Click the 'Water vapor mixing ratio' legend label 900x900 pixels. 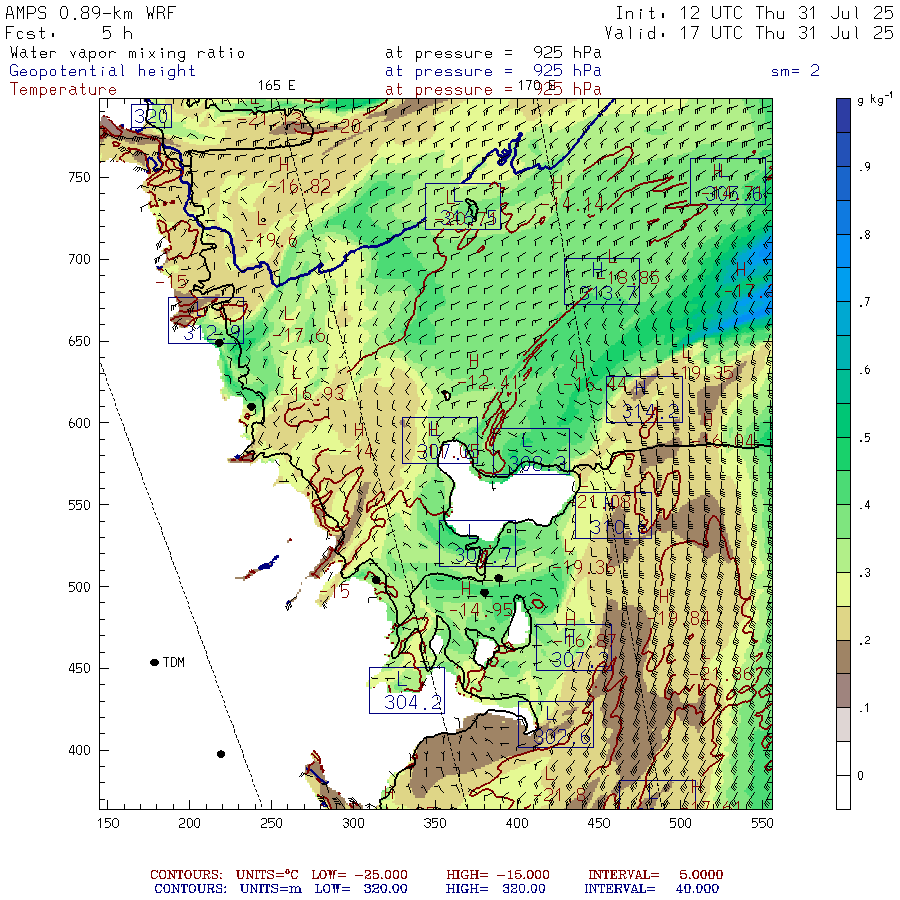tap(127, 53)
